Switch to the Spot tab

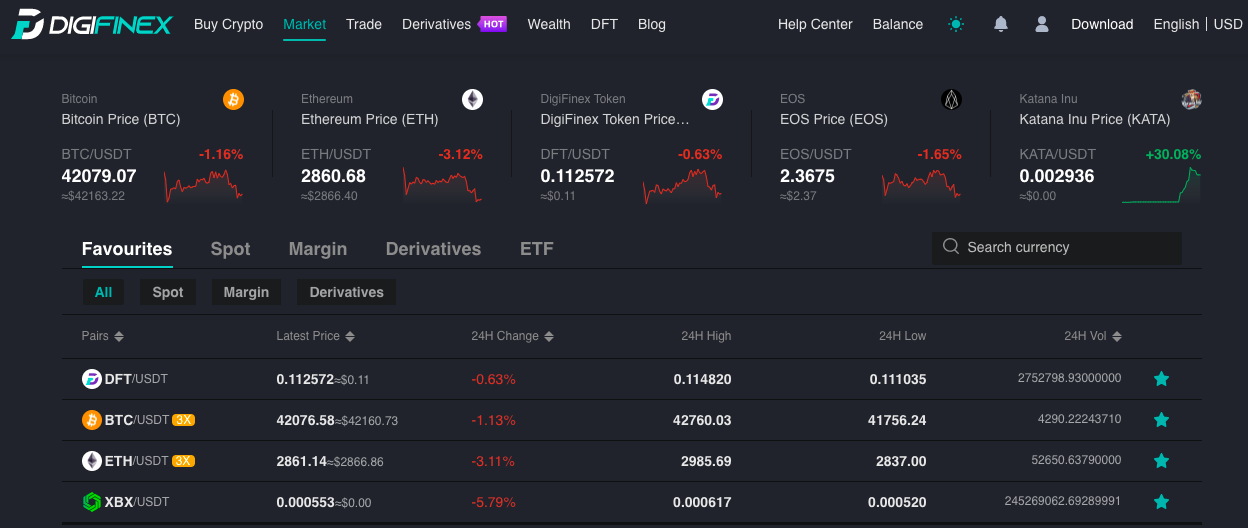tap(230, 249)
